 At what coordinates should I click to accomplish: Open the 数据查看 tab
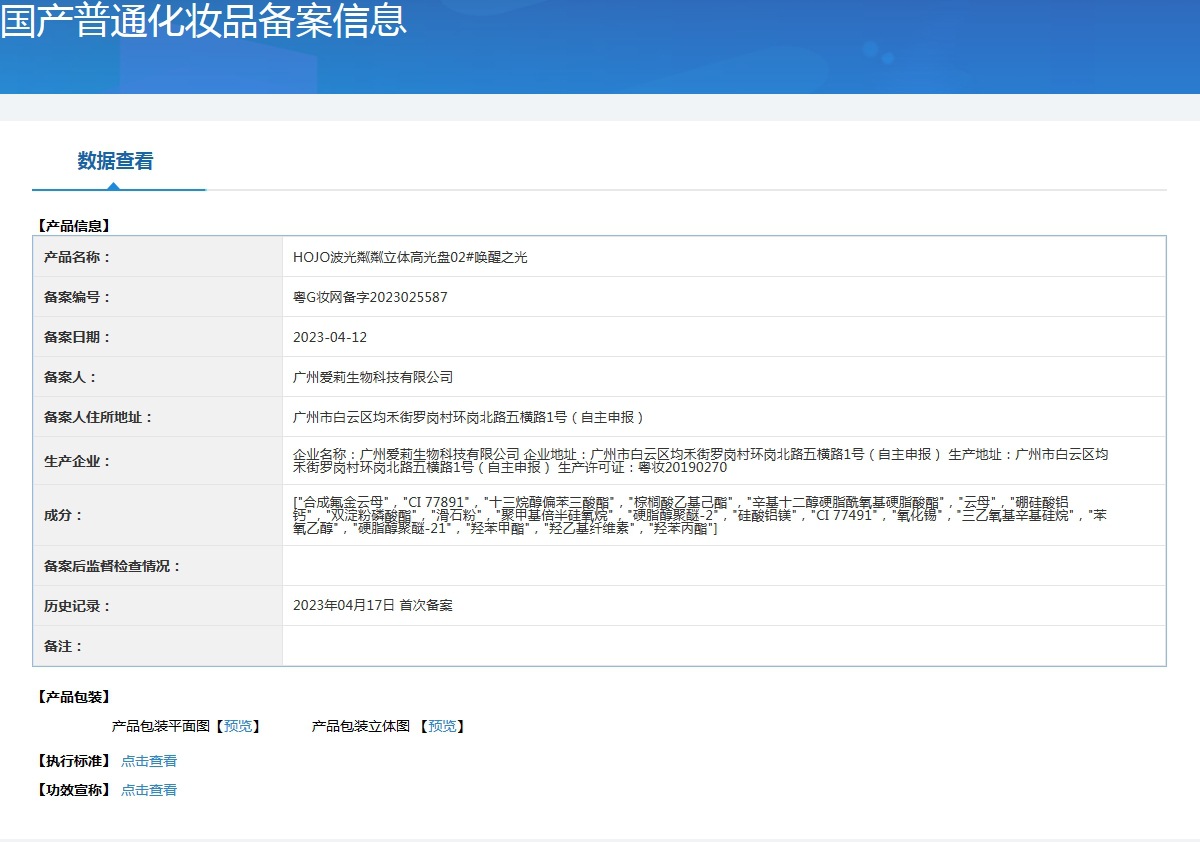(115, 161)
